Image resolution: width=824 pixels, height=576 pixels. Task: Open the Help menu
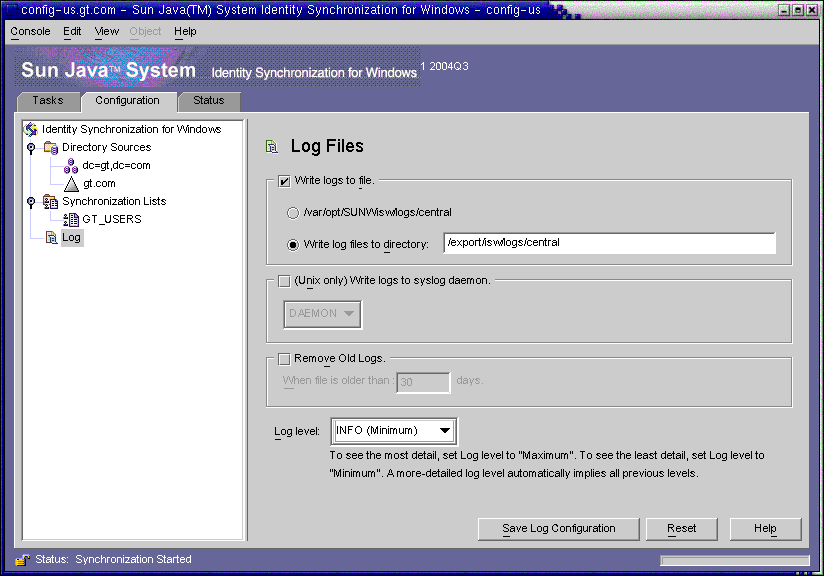tap(186, 32)
